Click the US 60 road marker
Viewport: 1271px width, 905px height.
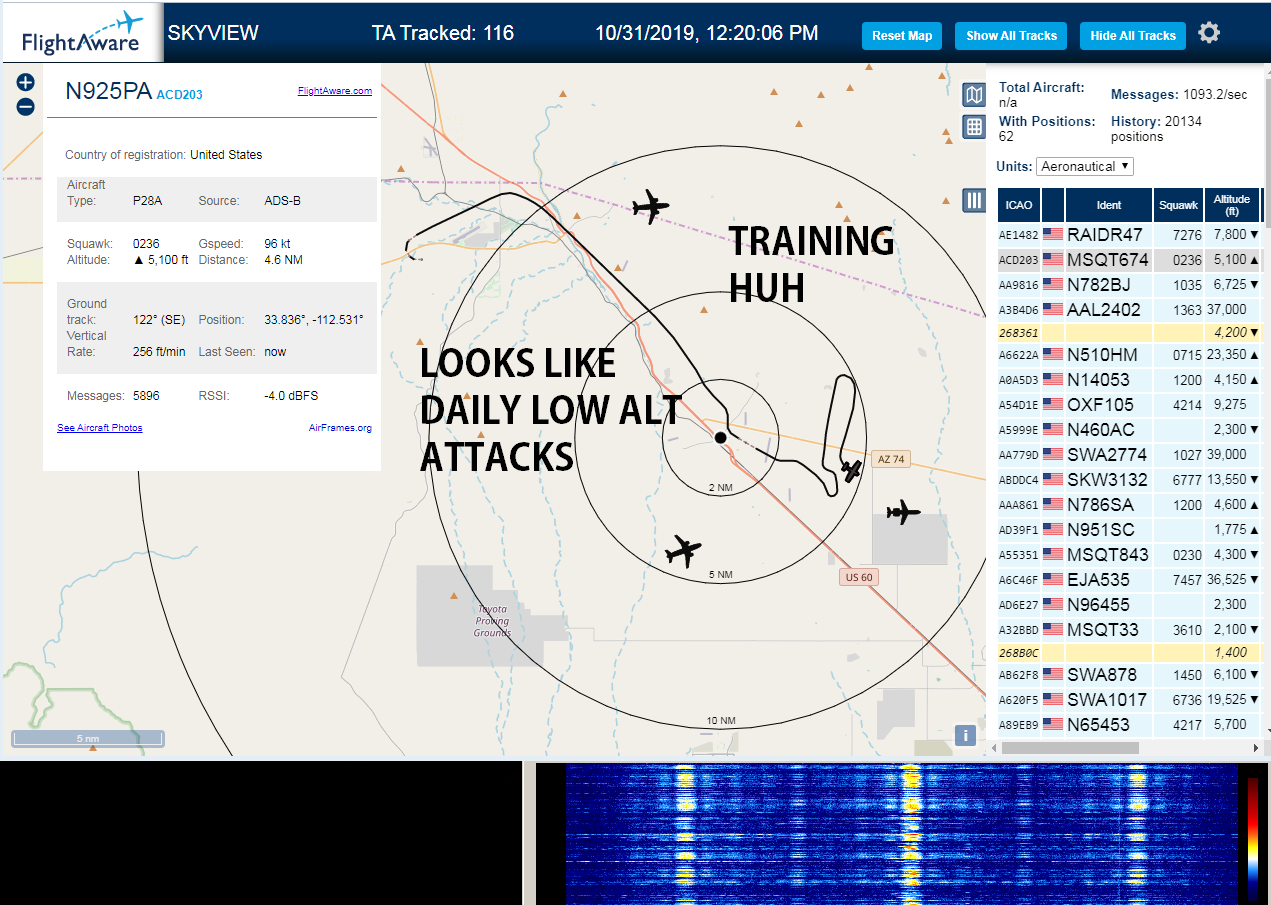pyautogui.click(x=858, y=577)
